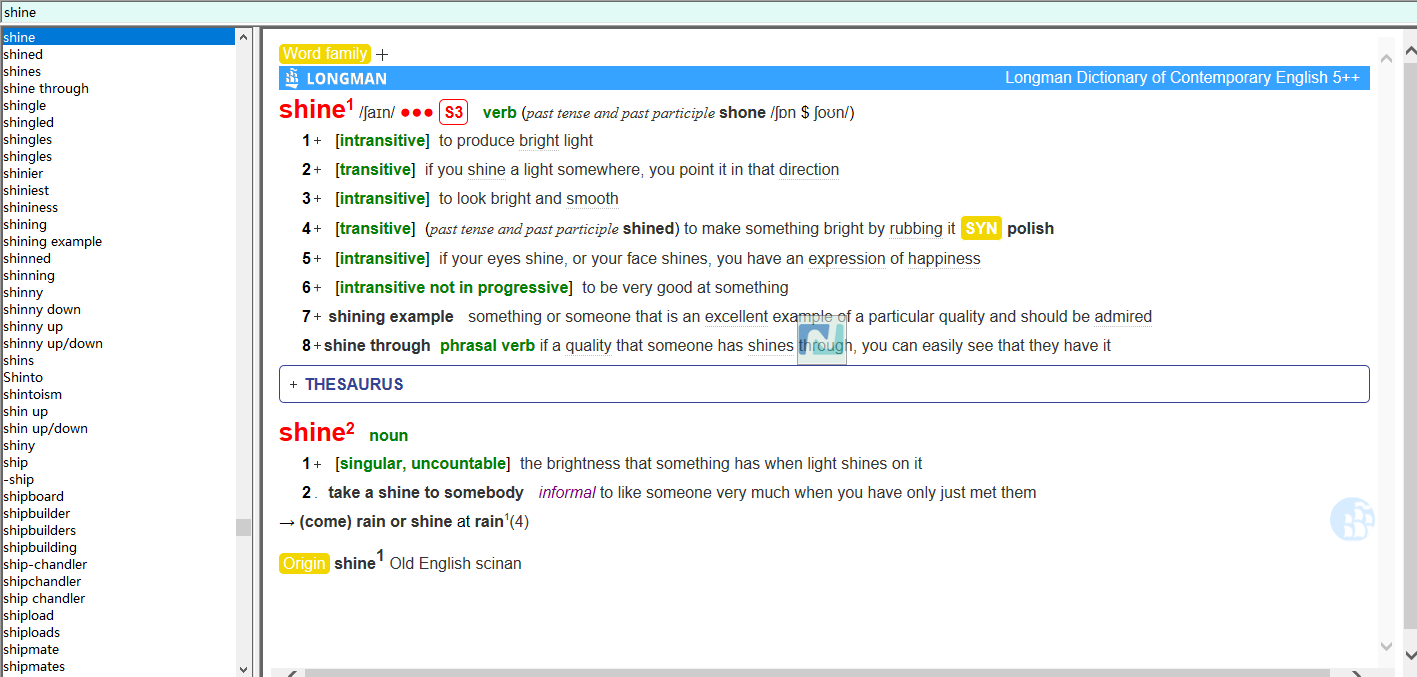The width and height of the screenshot is (1417, 677).
Task: Click the red frequency dots next to shine
Action: point(417,113)
